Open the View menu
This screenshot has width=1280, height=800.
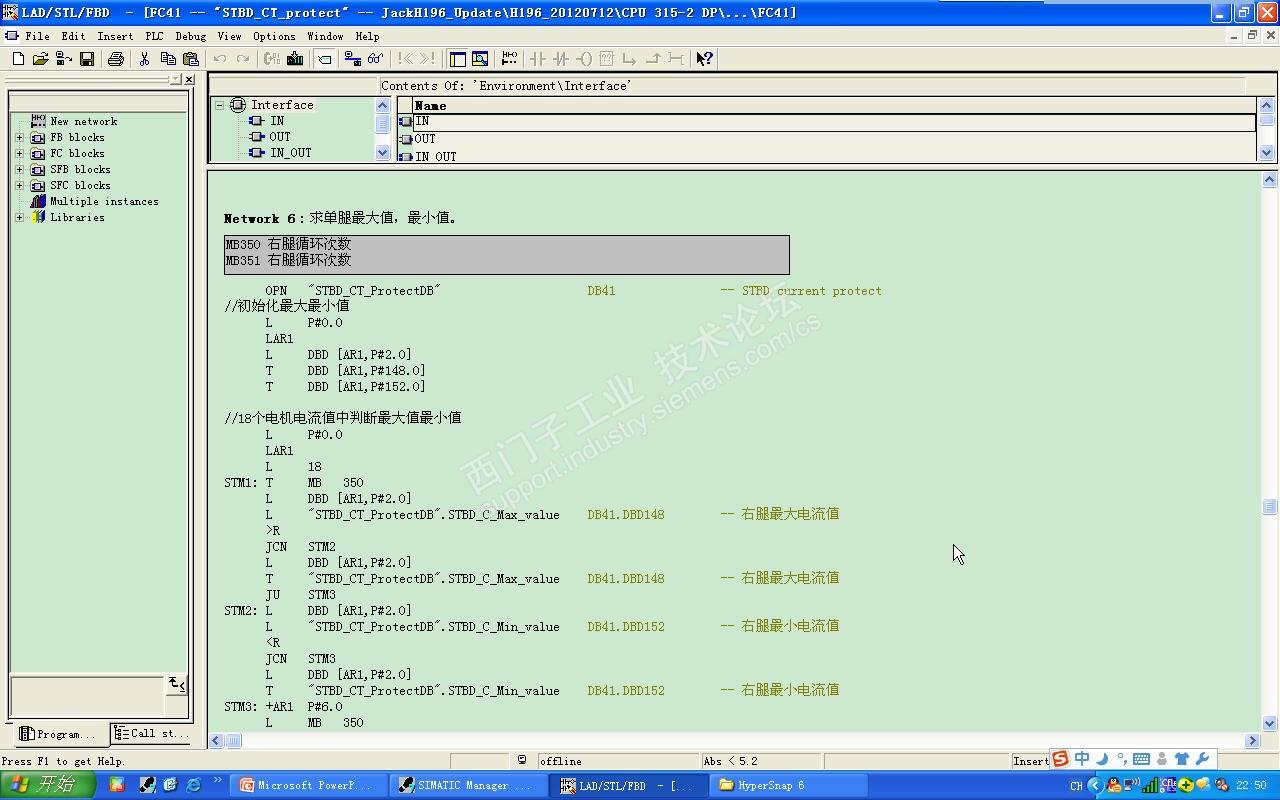[229, 36]
